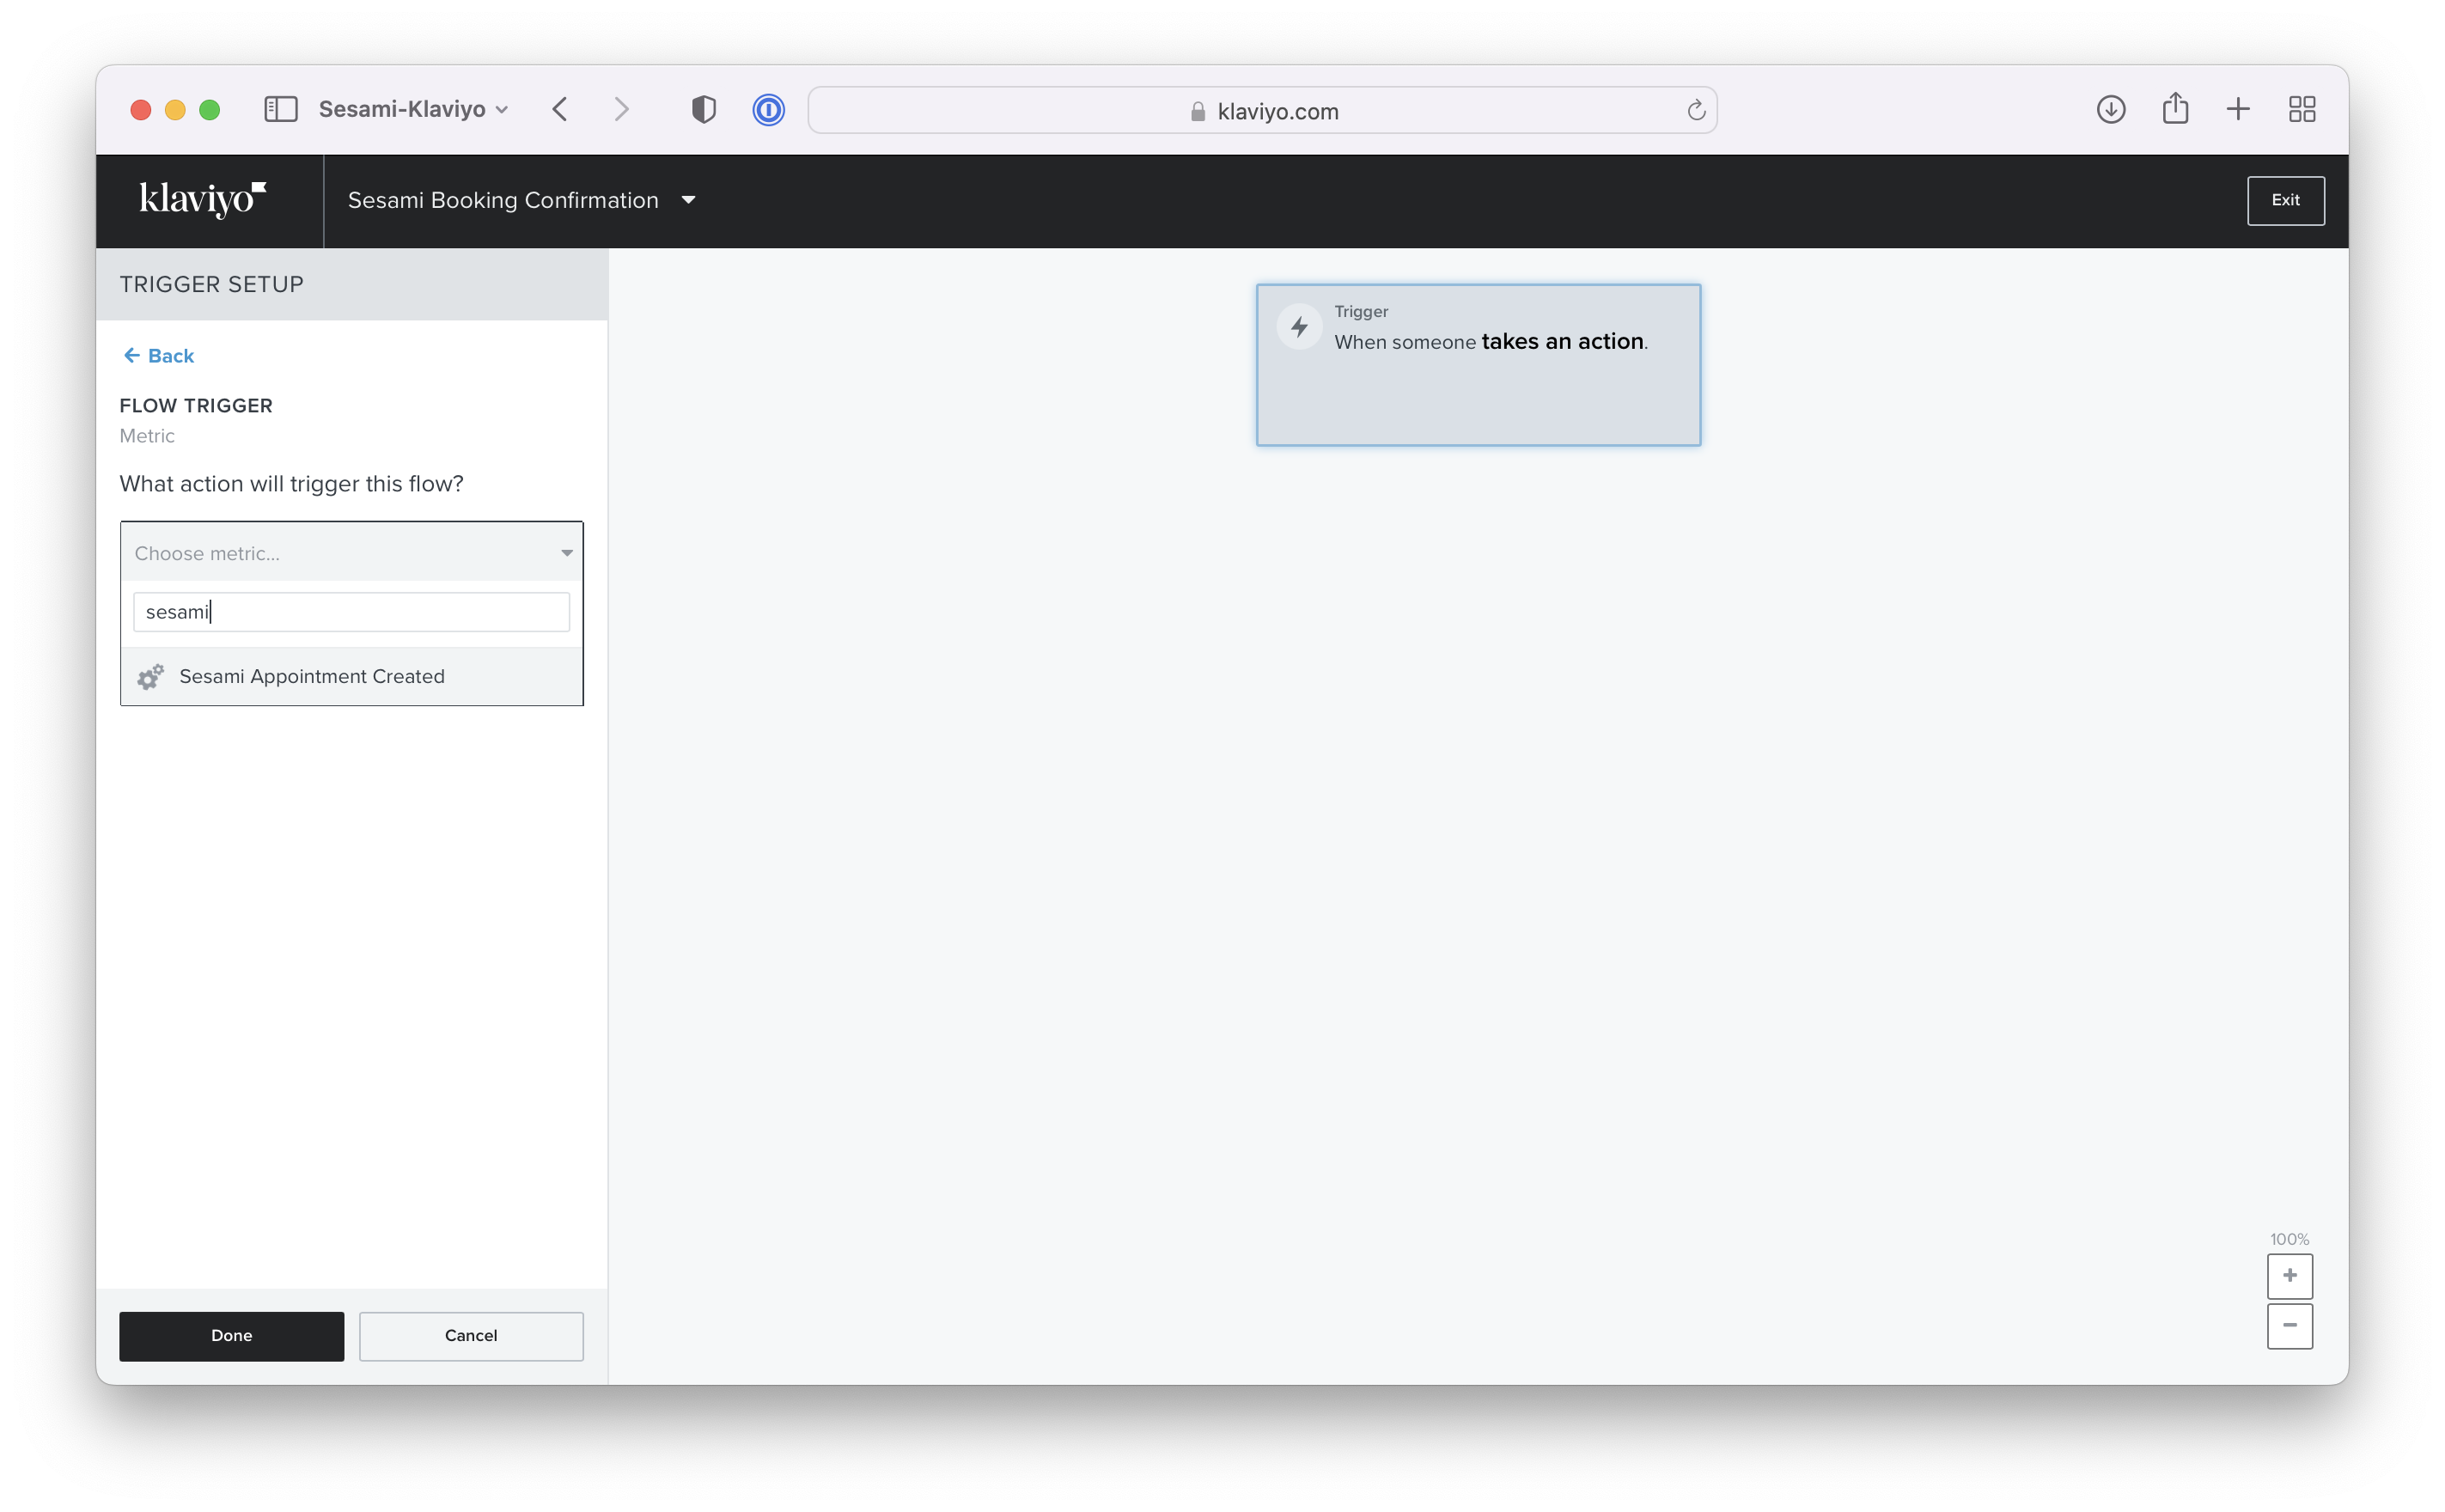
Task: Expand the Sesami Booking Confirmation dropdown
Action: (688, 200)
